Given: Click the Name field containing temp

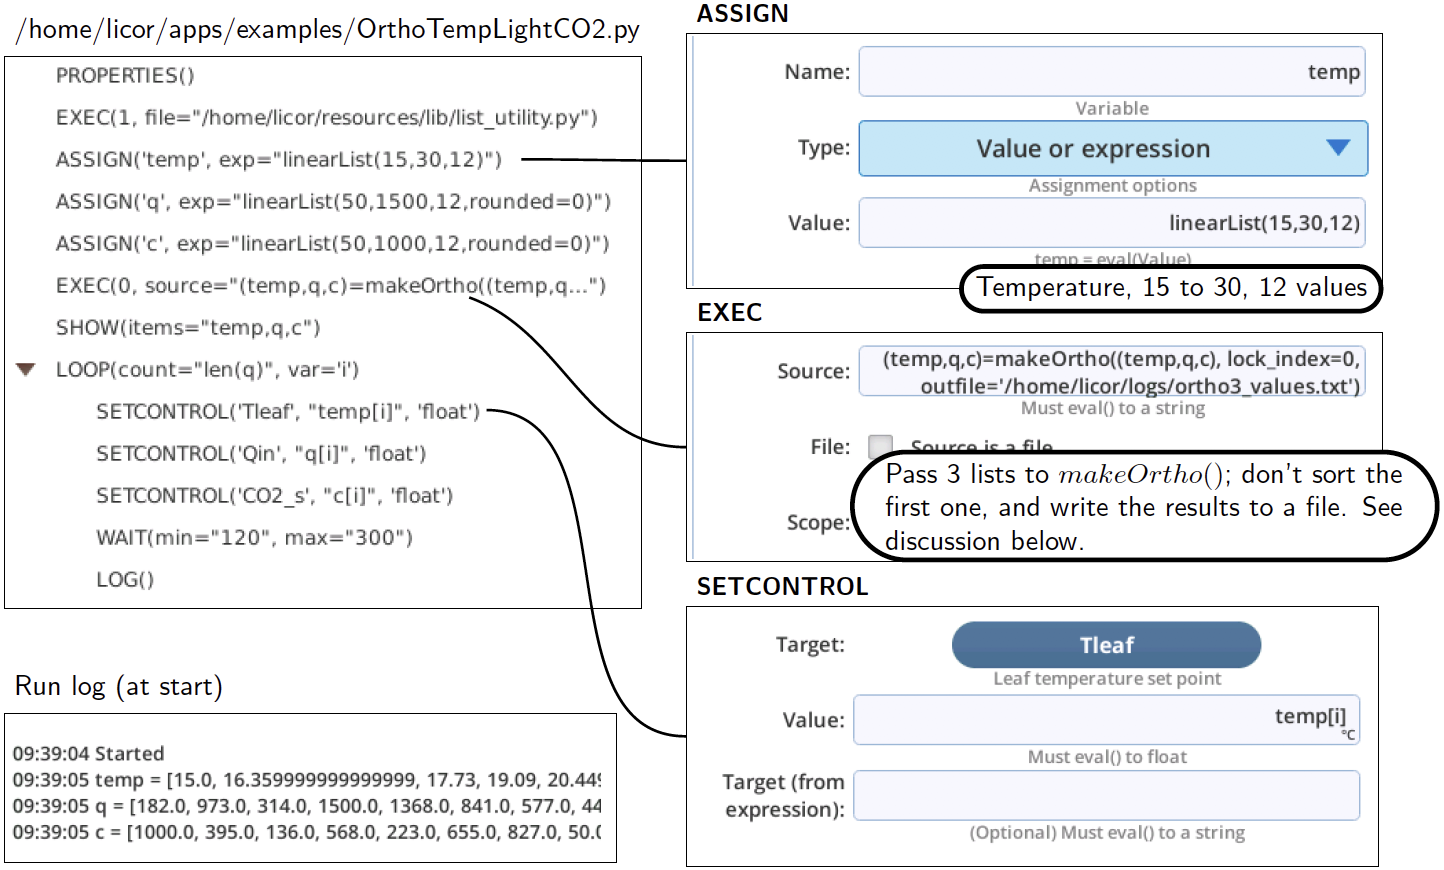Looking at the screenshot, I should [1112, 72].
